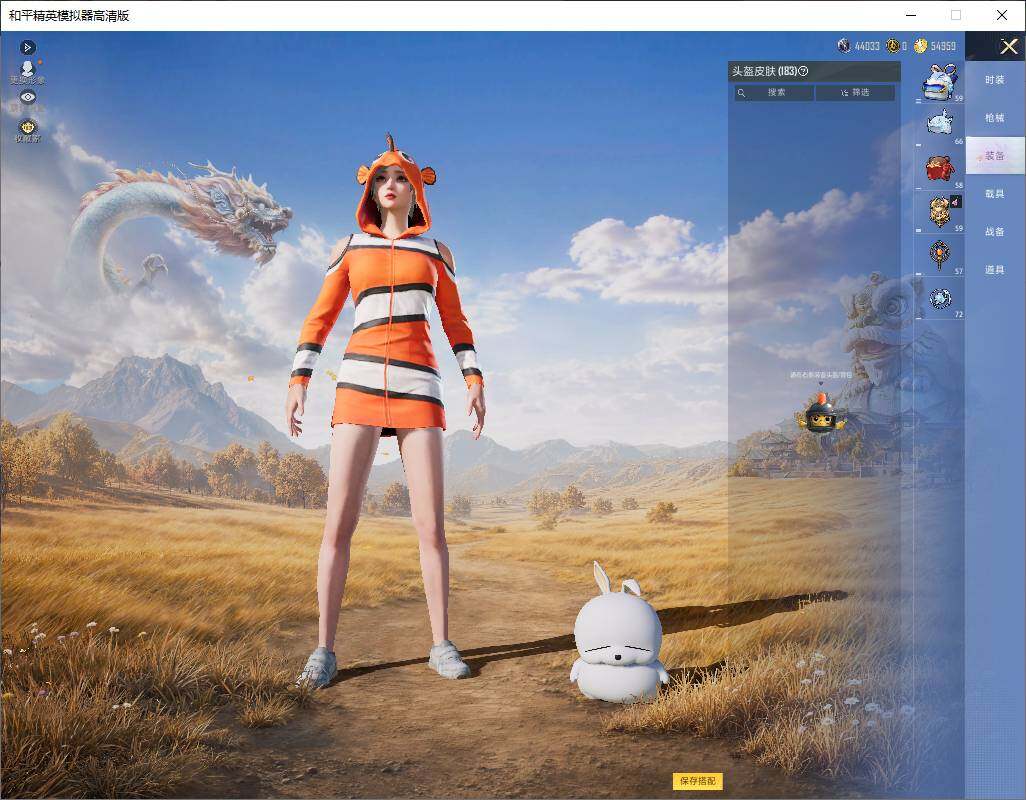Select the golden ornate helmet skin numbered 59
Screen dimensions: 1026x800
(x=940, y=211)
